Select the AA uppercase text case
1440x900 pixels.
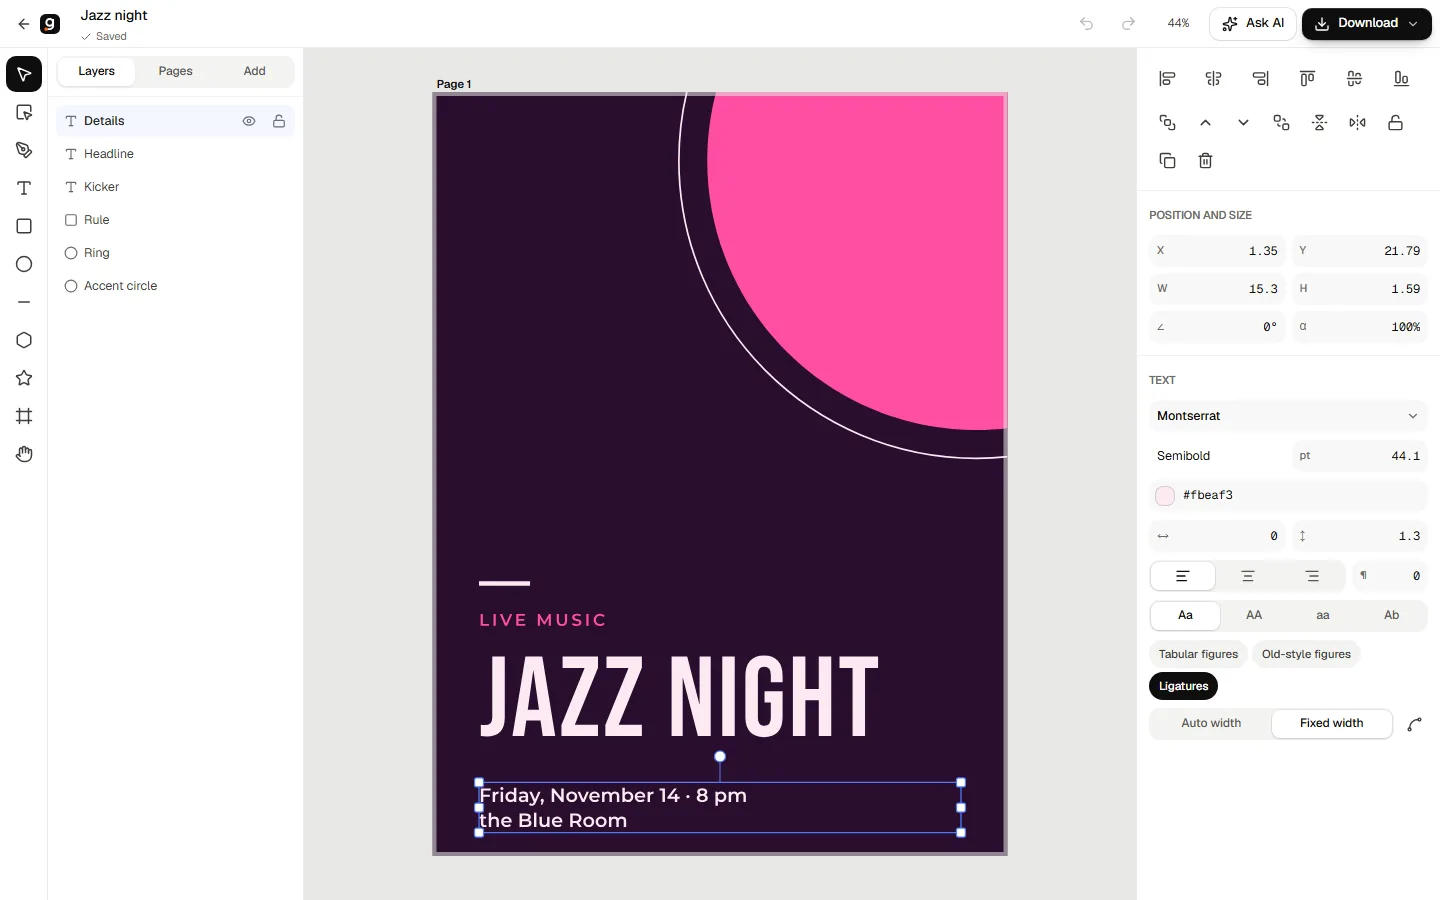click(x=1254, y=616)
